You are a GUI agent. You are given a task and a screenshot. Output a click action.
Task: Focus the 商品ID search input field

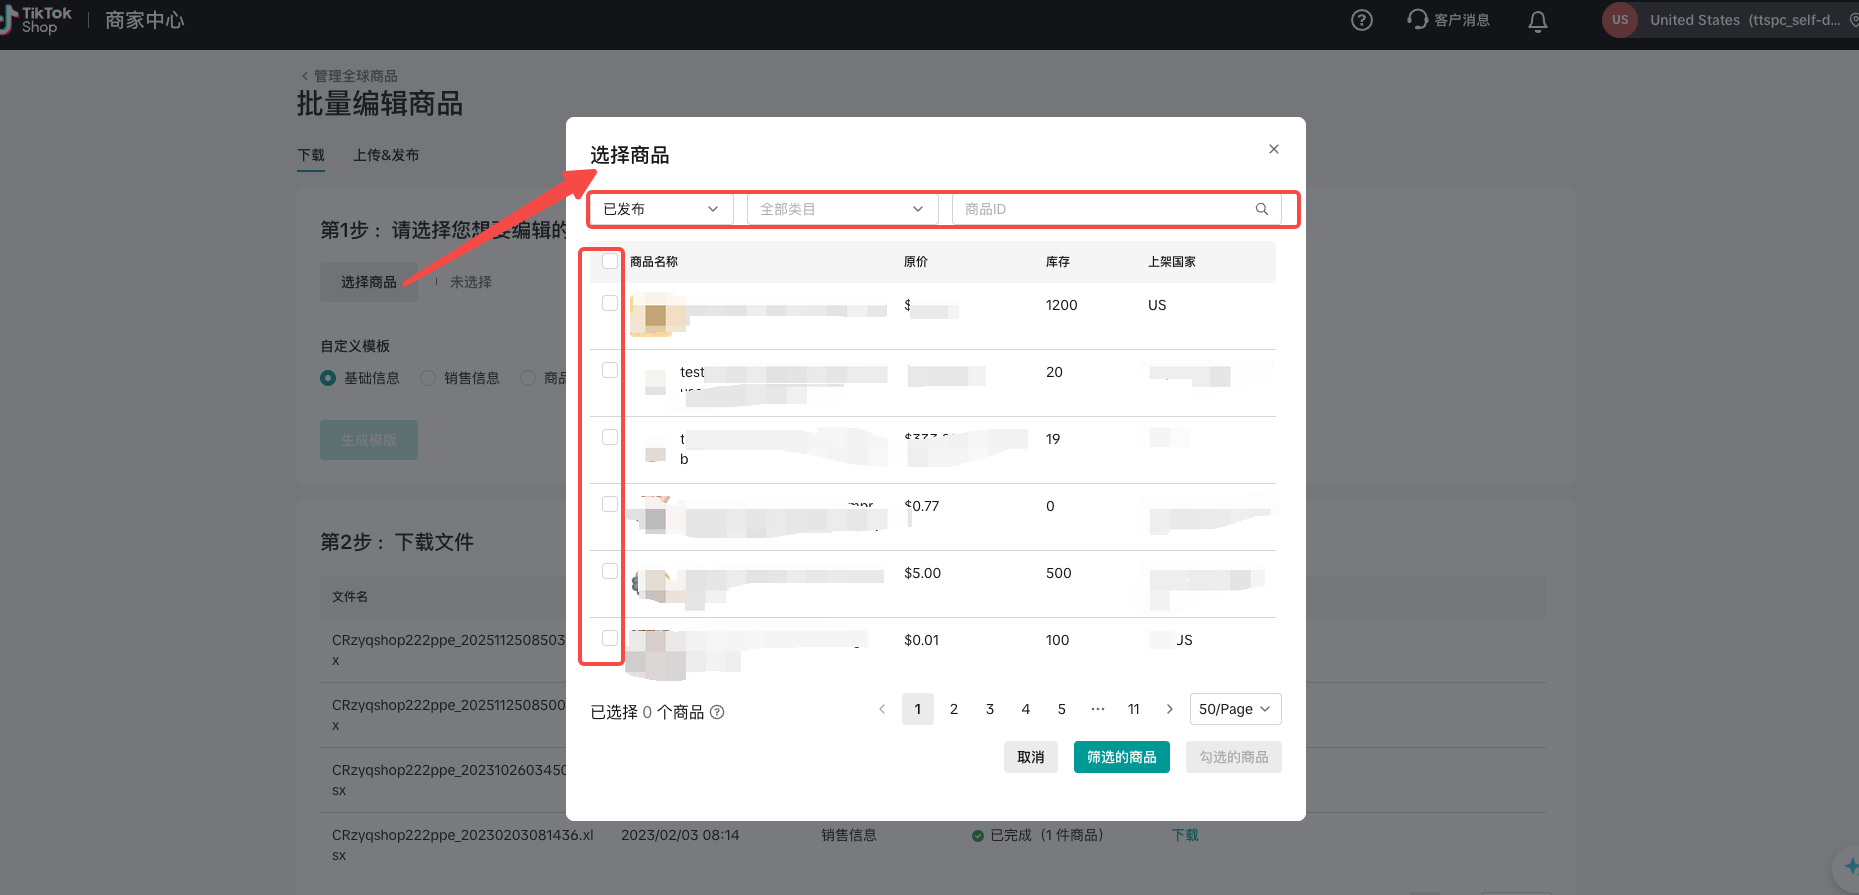click(1100, 209)
